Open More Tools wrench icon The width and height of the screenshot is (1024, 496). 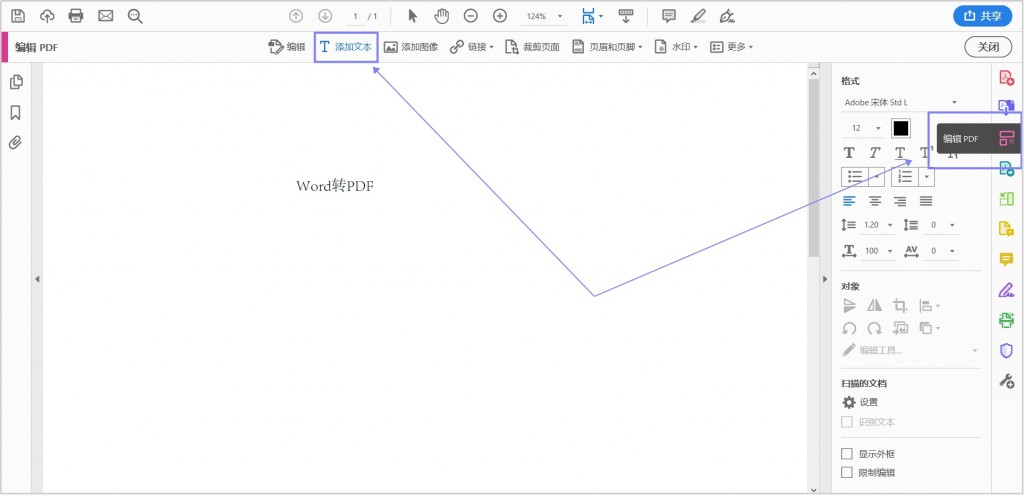pos(1006,381)
